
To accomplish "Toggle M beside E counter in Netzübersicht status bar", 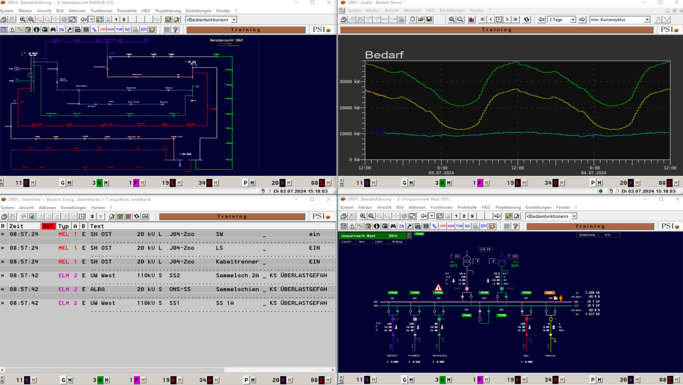I will [x=179, y=182].
